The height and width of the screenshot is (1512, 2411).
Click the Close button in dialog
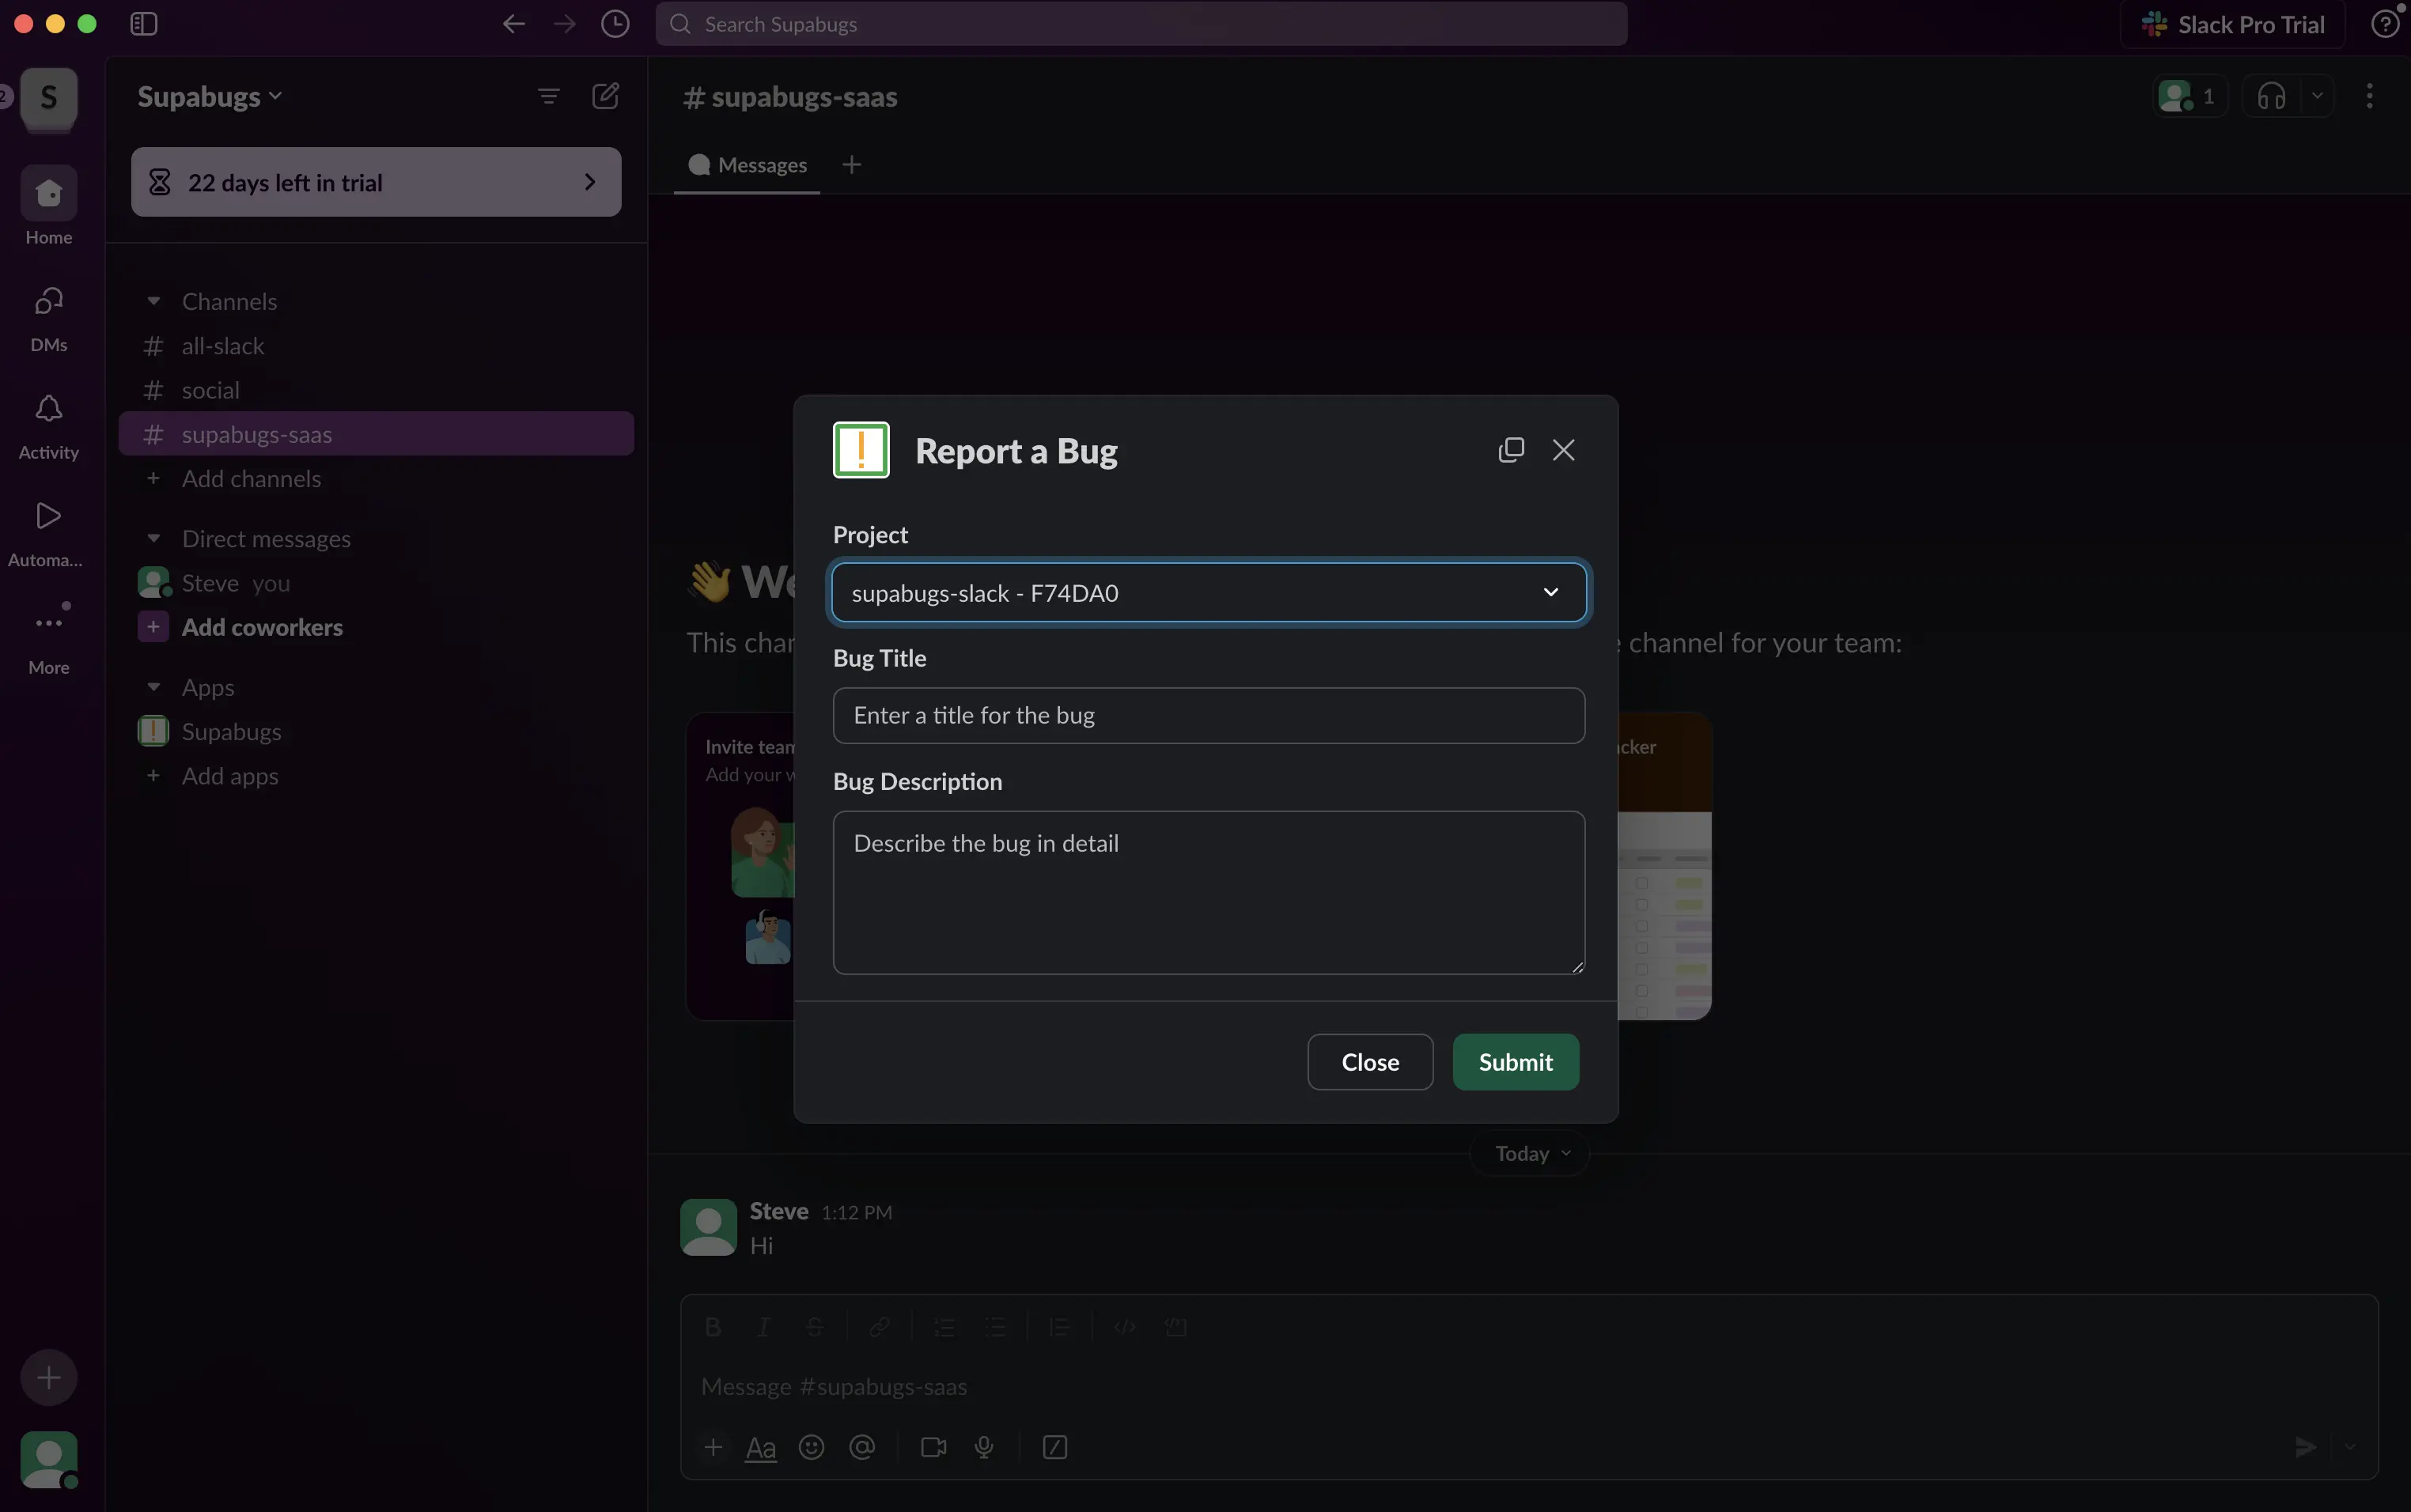click(x=1370, y=1062)
